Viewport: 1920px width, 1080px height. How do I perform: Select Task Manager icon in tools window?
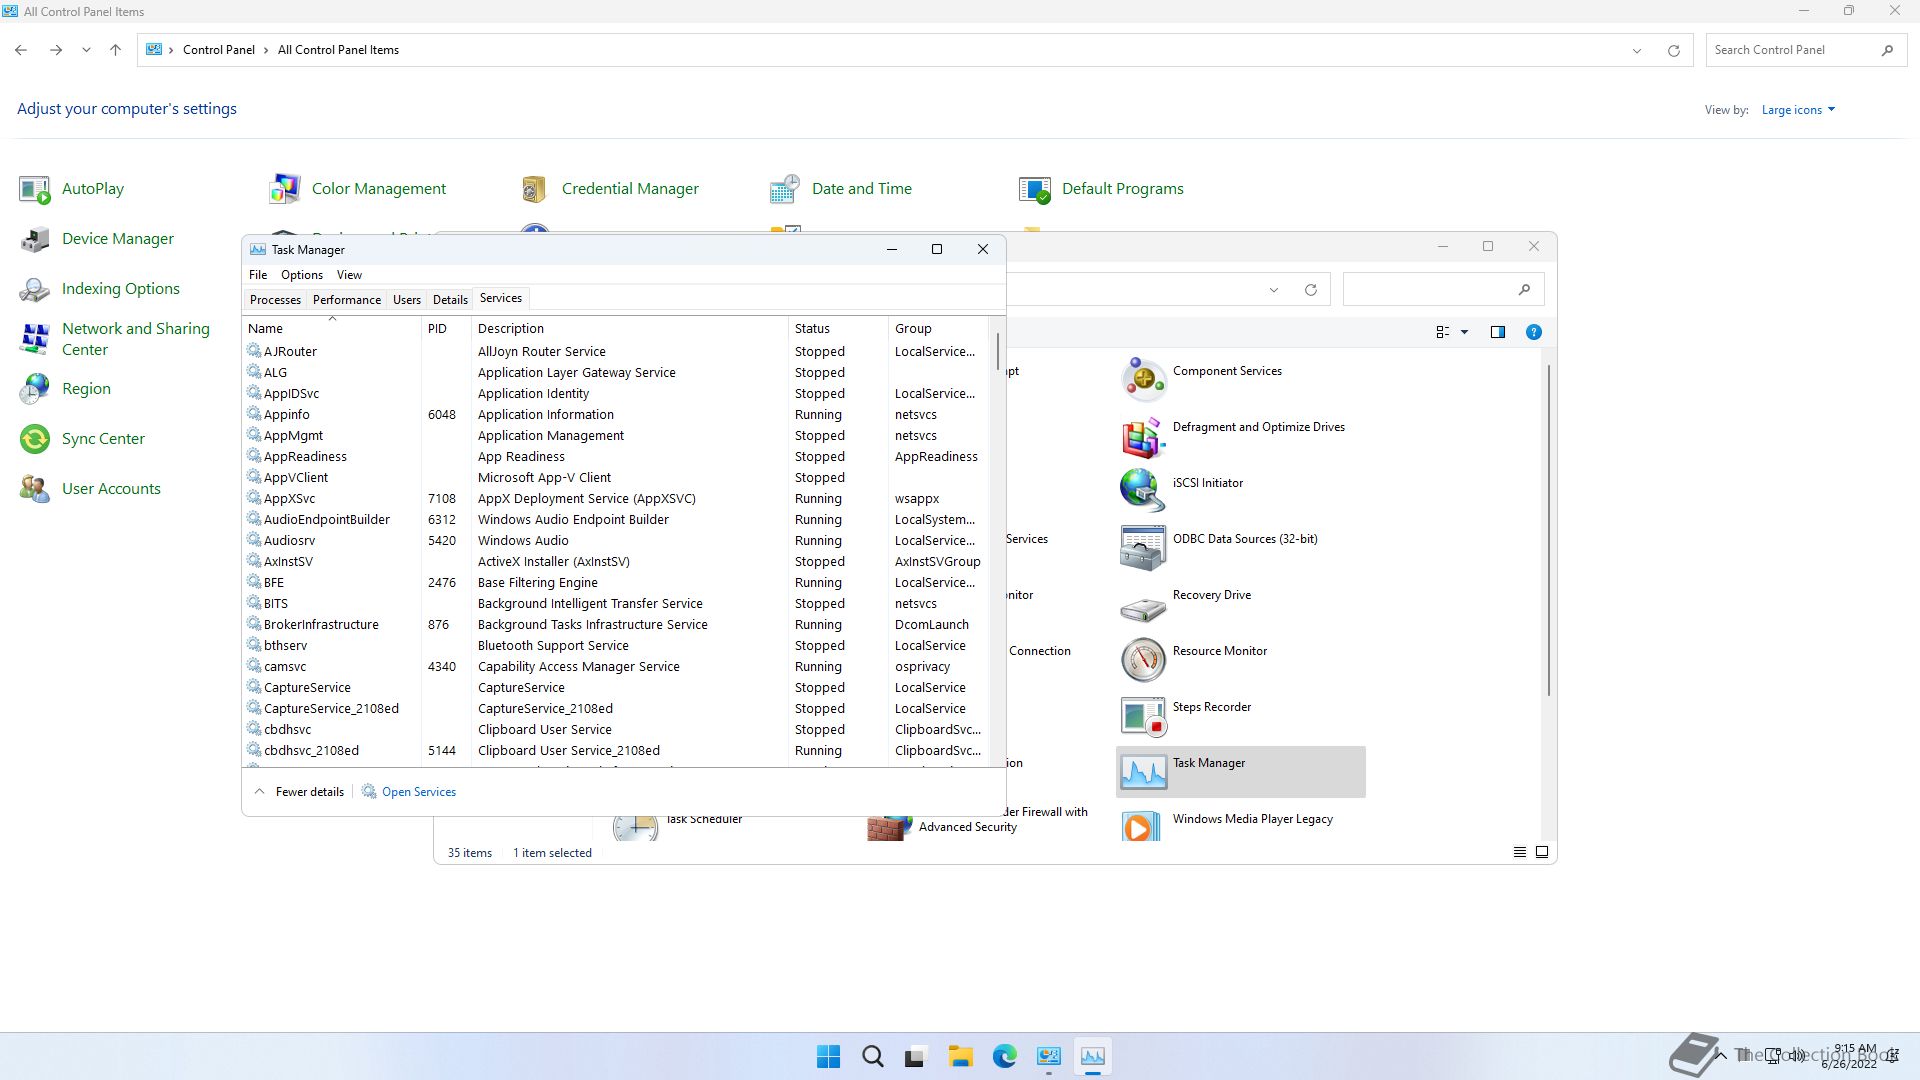coord(1143,771)
